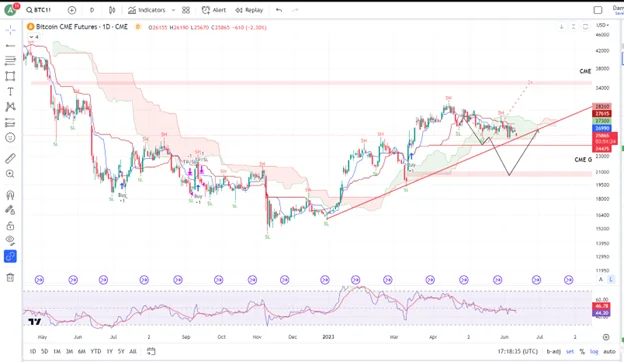The width and height of the screenshot is (624, 362).
Task: Switch range to 5D
Action: 45,351
